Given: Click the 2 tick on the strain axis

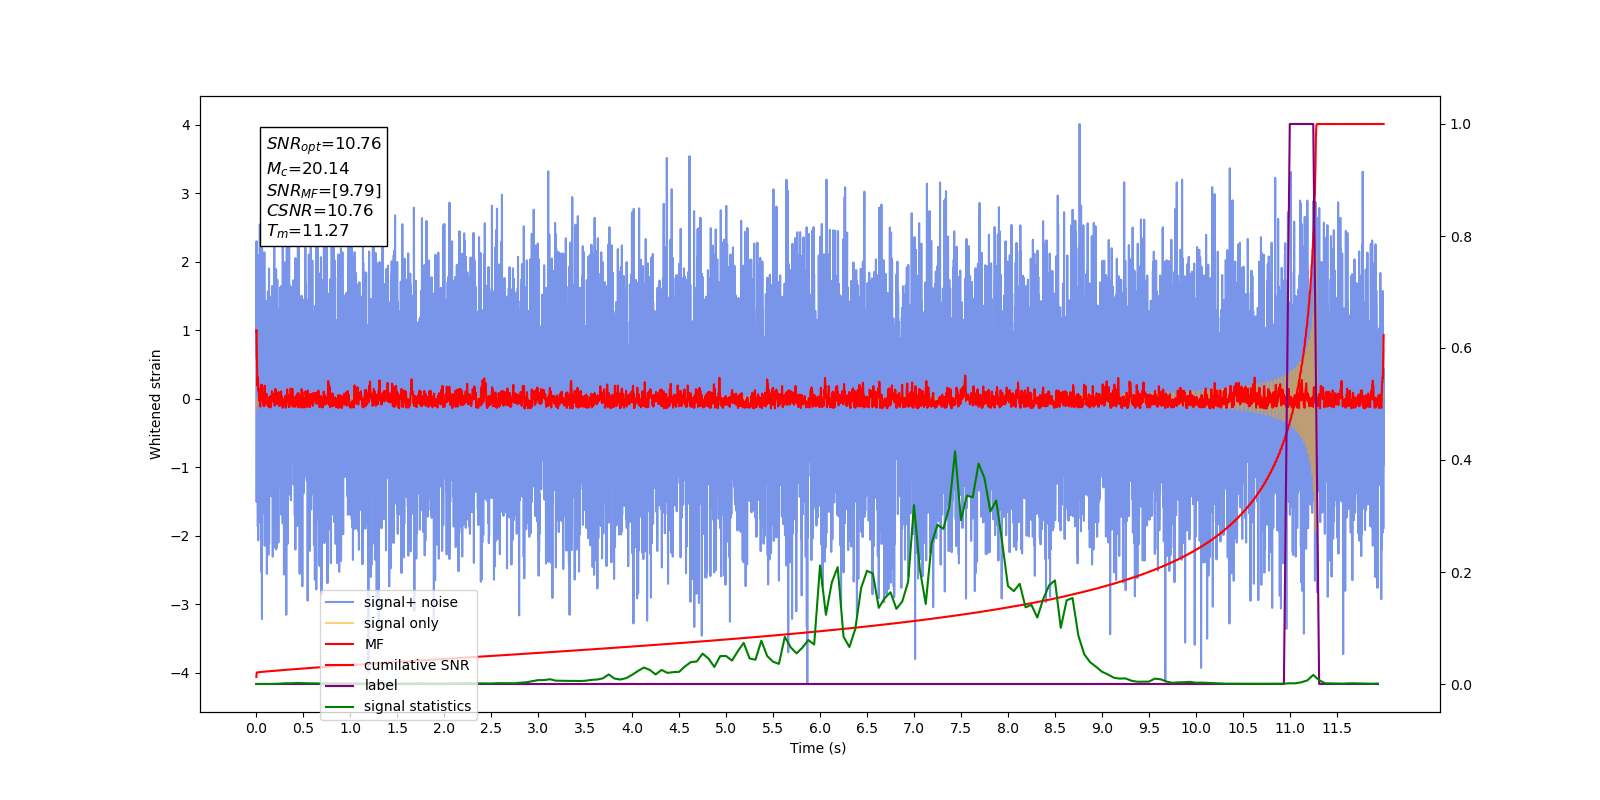Looking at the screenshot, I should point(186,262).
